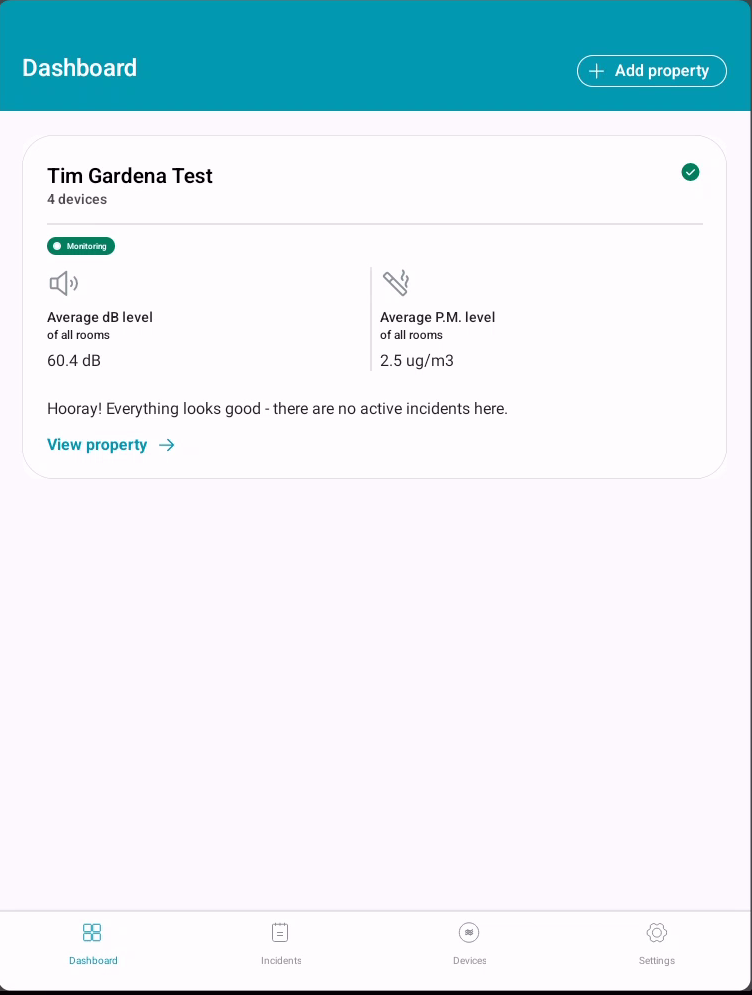Click the speaker noise level icon
Screen dimensions: 752x995
click(x=63, y=284)
